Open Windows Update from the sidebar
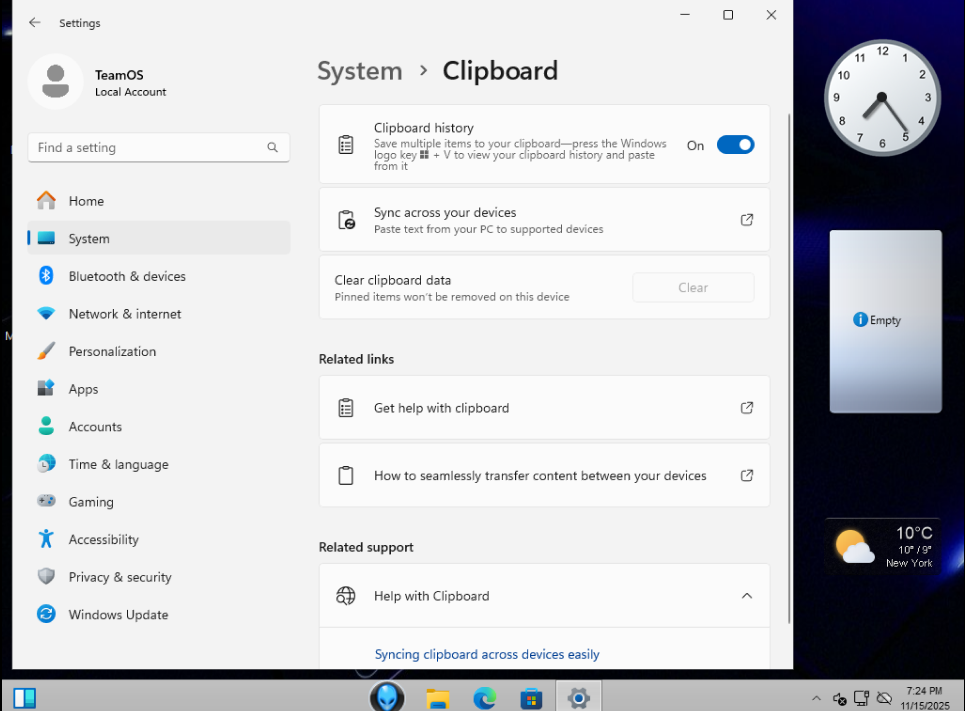965x711 pixels. coord(118,615)
